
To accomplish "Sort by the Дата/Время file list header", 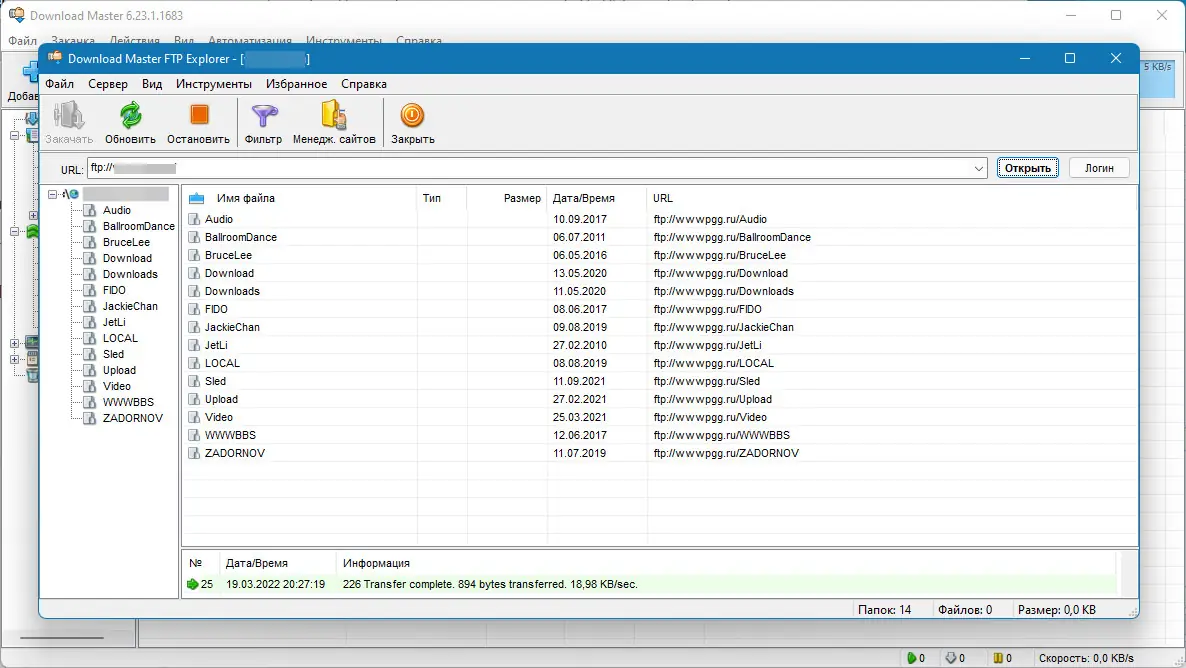I will tap(584, 198).
